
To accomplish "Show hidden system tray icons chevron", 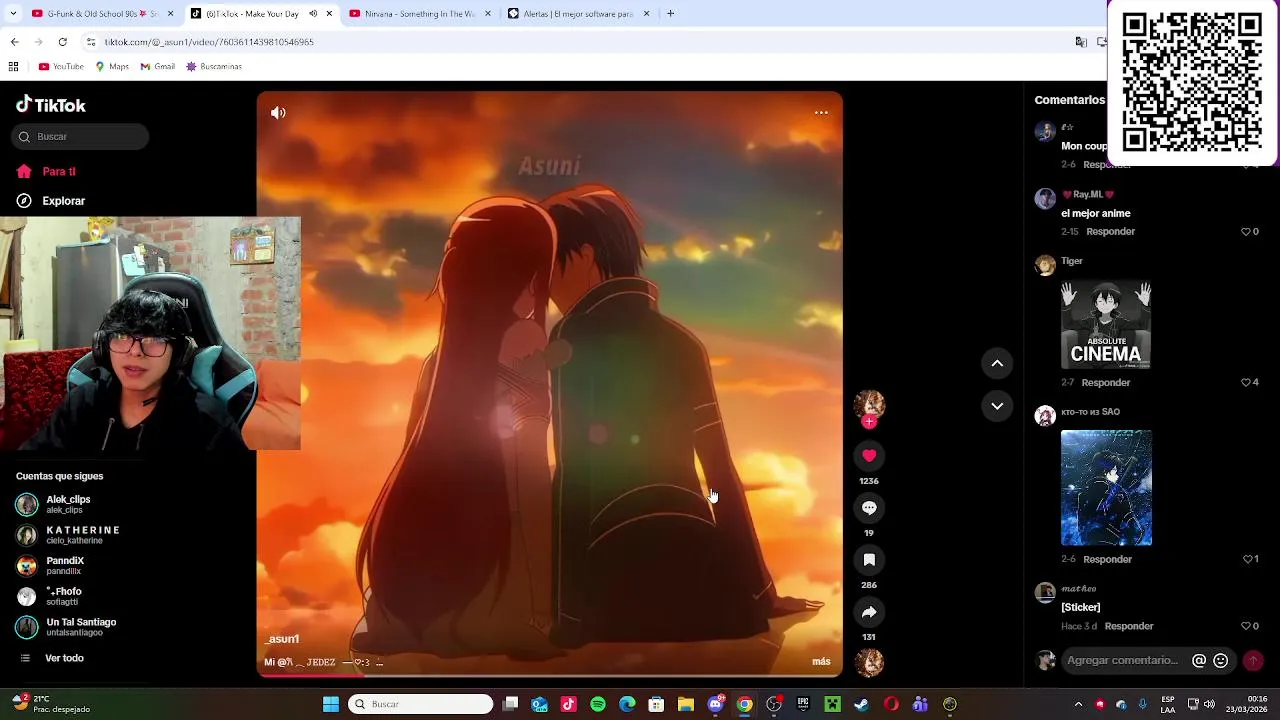I will [1078, 704].
